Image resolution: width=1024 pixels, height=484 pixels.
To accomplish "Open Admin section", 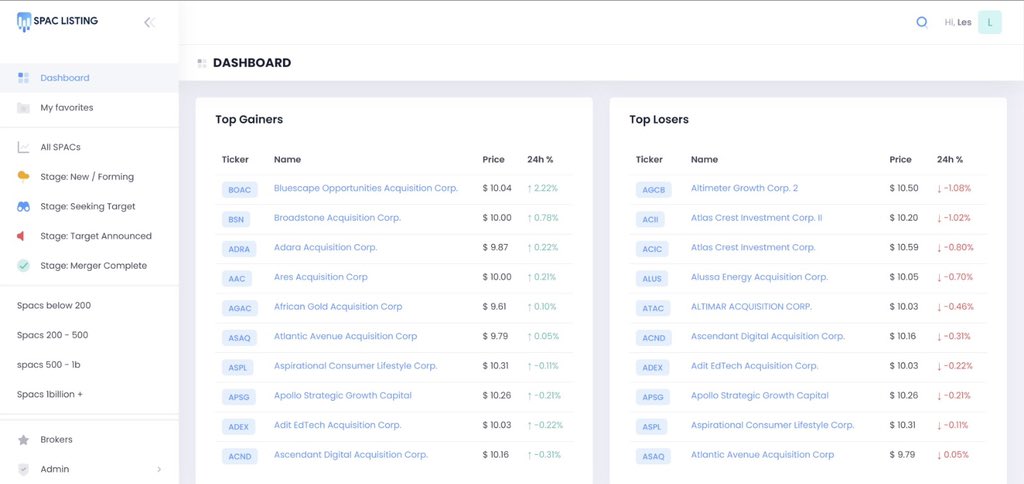I will click(55, 469).
